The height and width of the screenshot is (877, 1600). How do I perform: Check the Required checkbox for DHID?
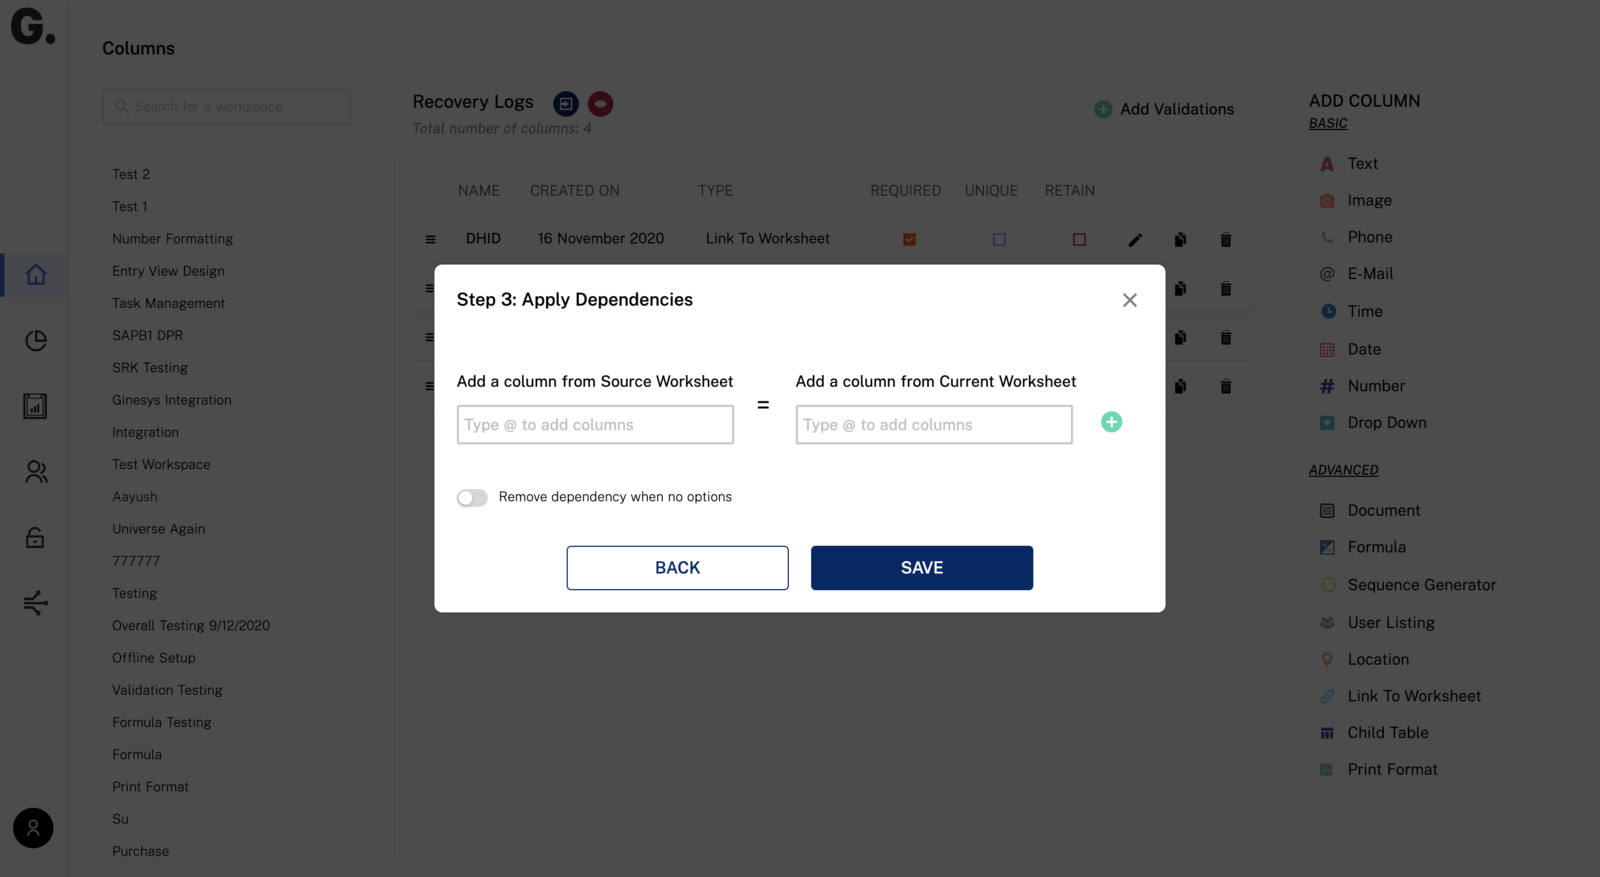coord(909,239)
